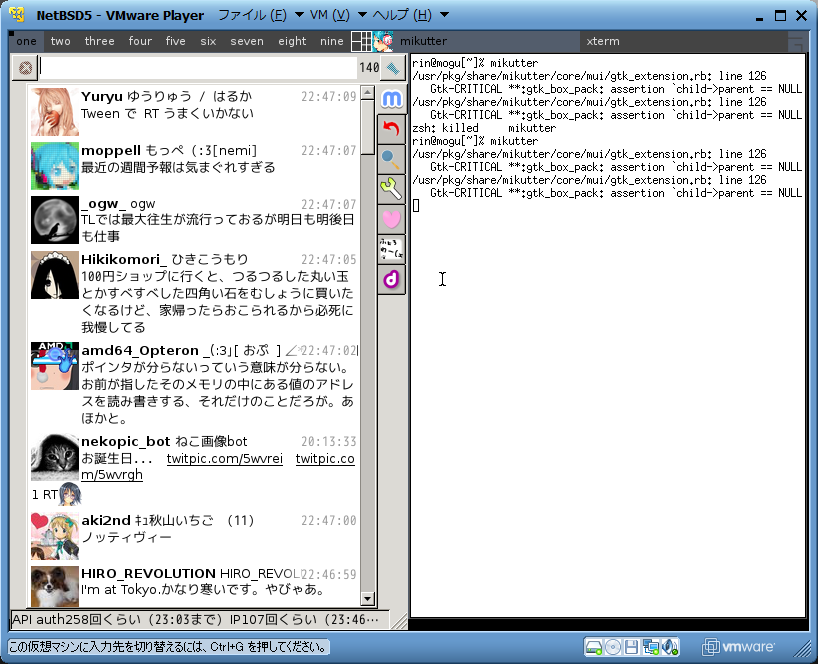
Task: Click the VMware Player title bar icon
Action: pos(17,15)
